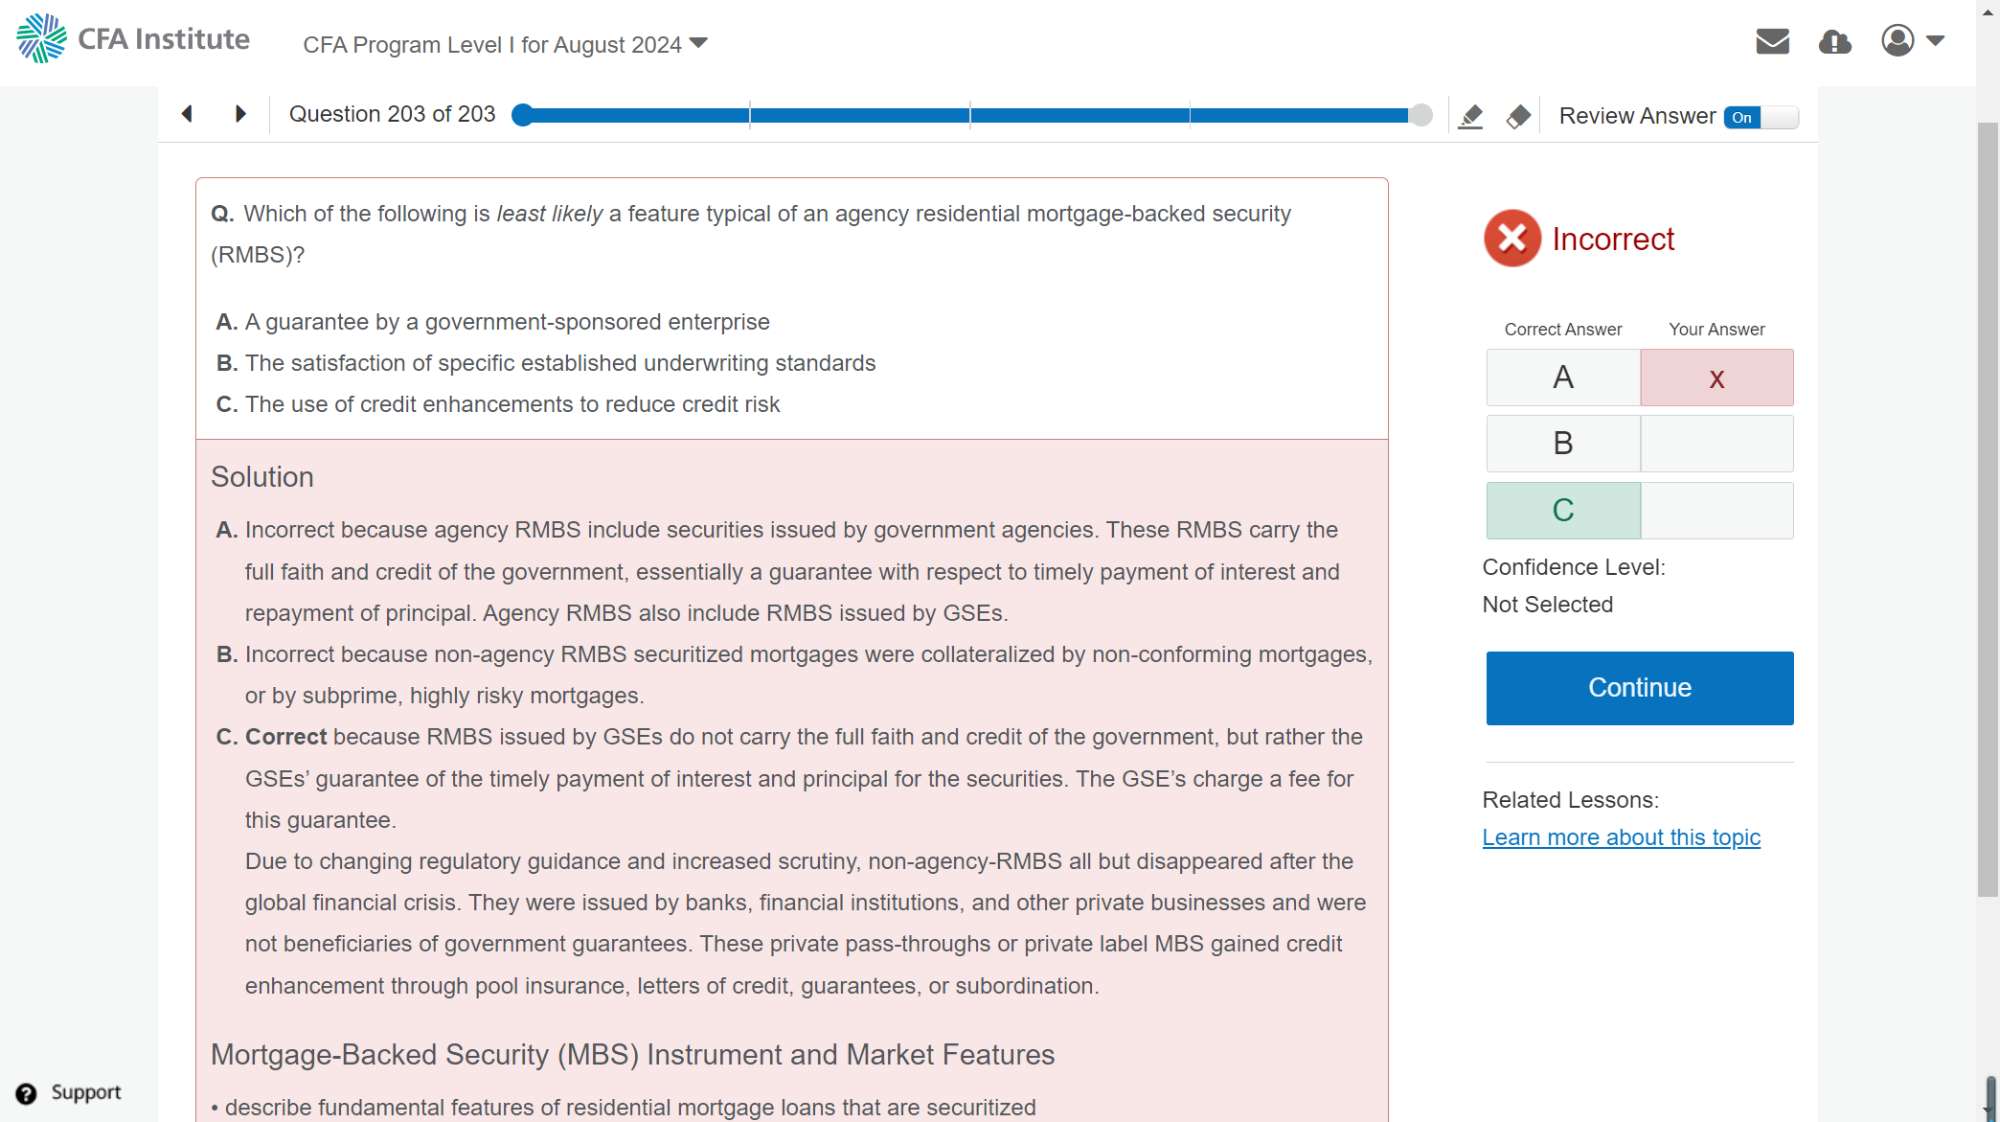The width and height of the screenshot is (2000, 1122).
Task: Open the mail envelope icon
Action: 1772,41
